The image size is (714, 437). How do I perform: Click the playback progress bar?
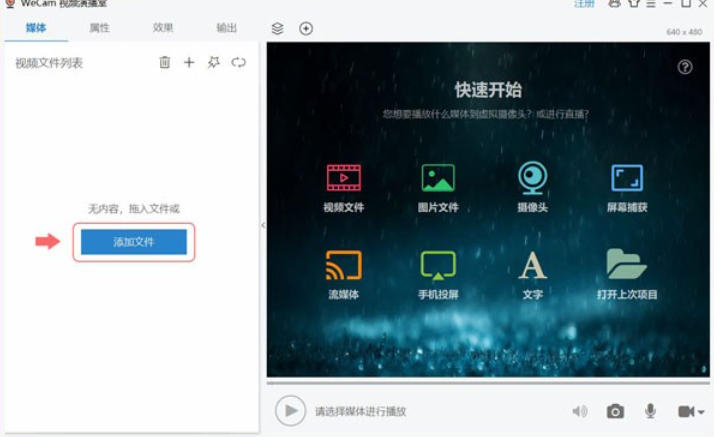click(x=488, y=383)
